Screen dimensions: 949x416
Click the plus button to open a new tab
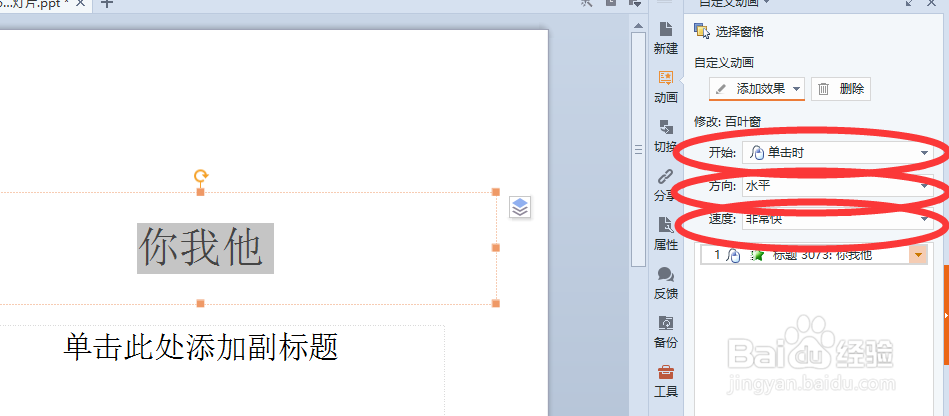click(107, 4)
